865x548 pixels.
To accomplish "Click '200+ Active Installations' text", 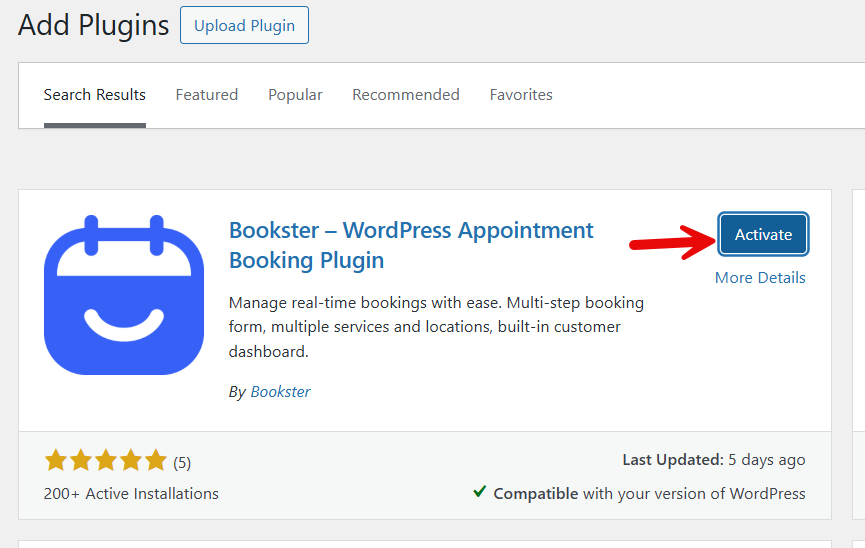I will click(131, 493).
